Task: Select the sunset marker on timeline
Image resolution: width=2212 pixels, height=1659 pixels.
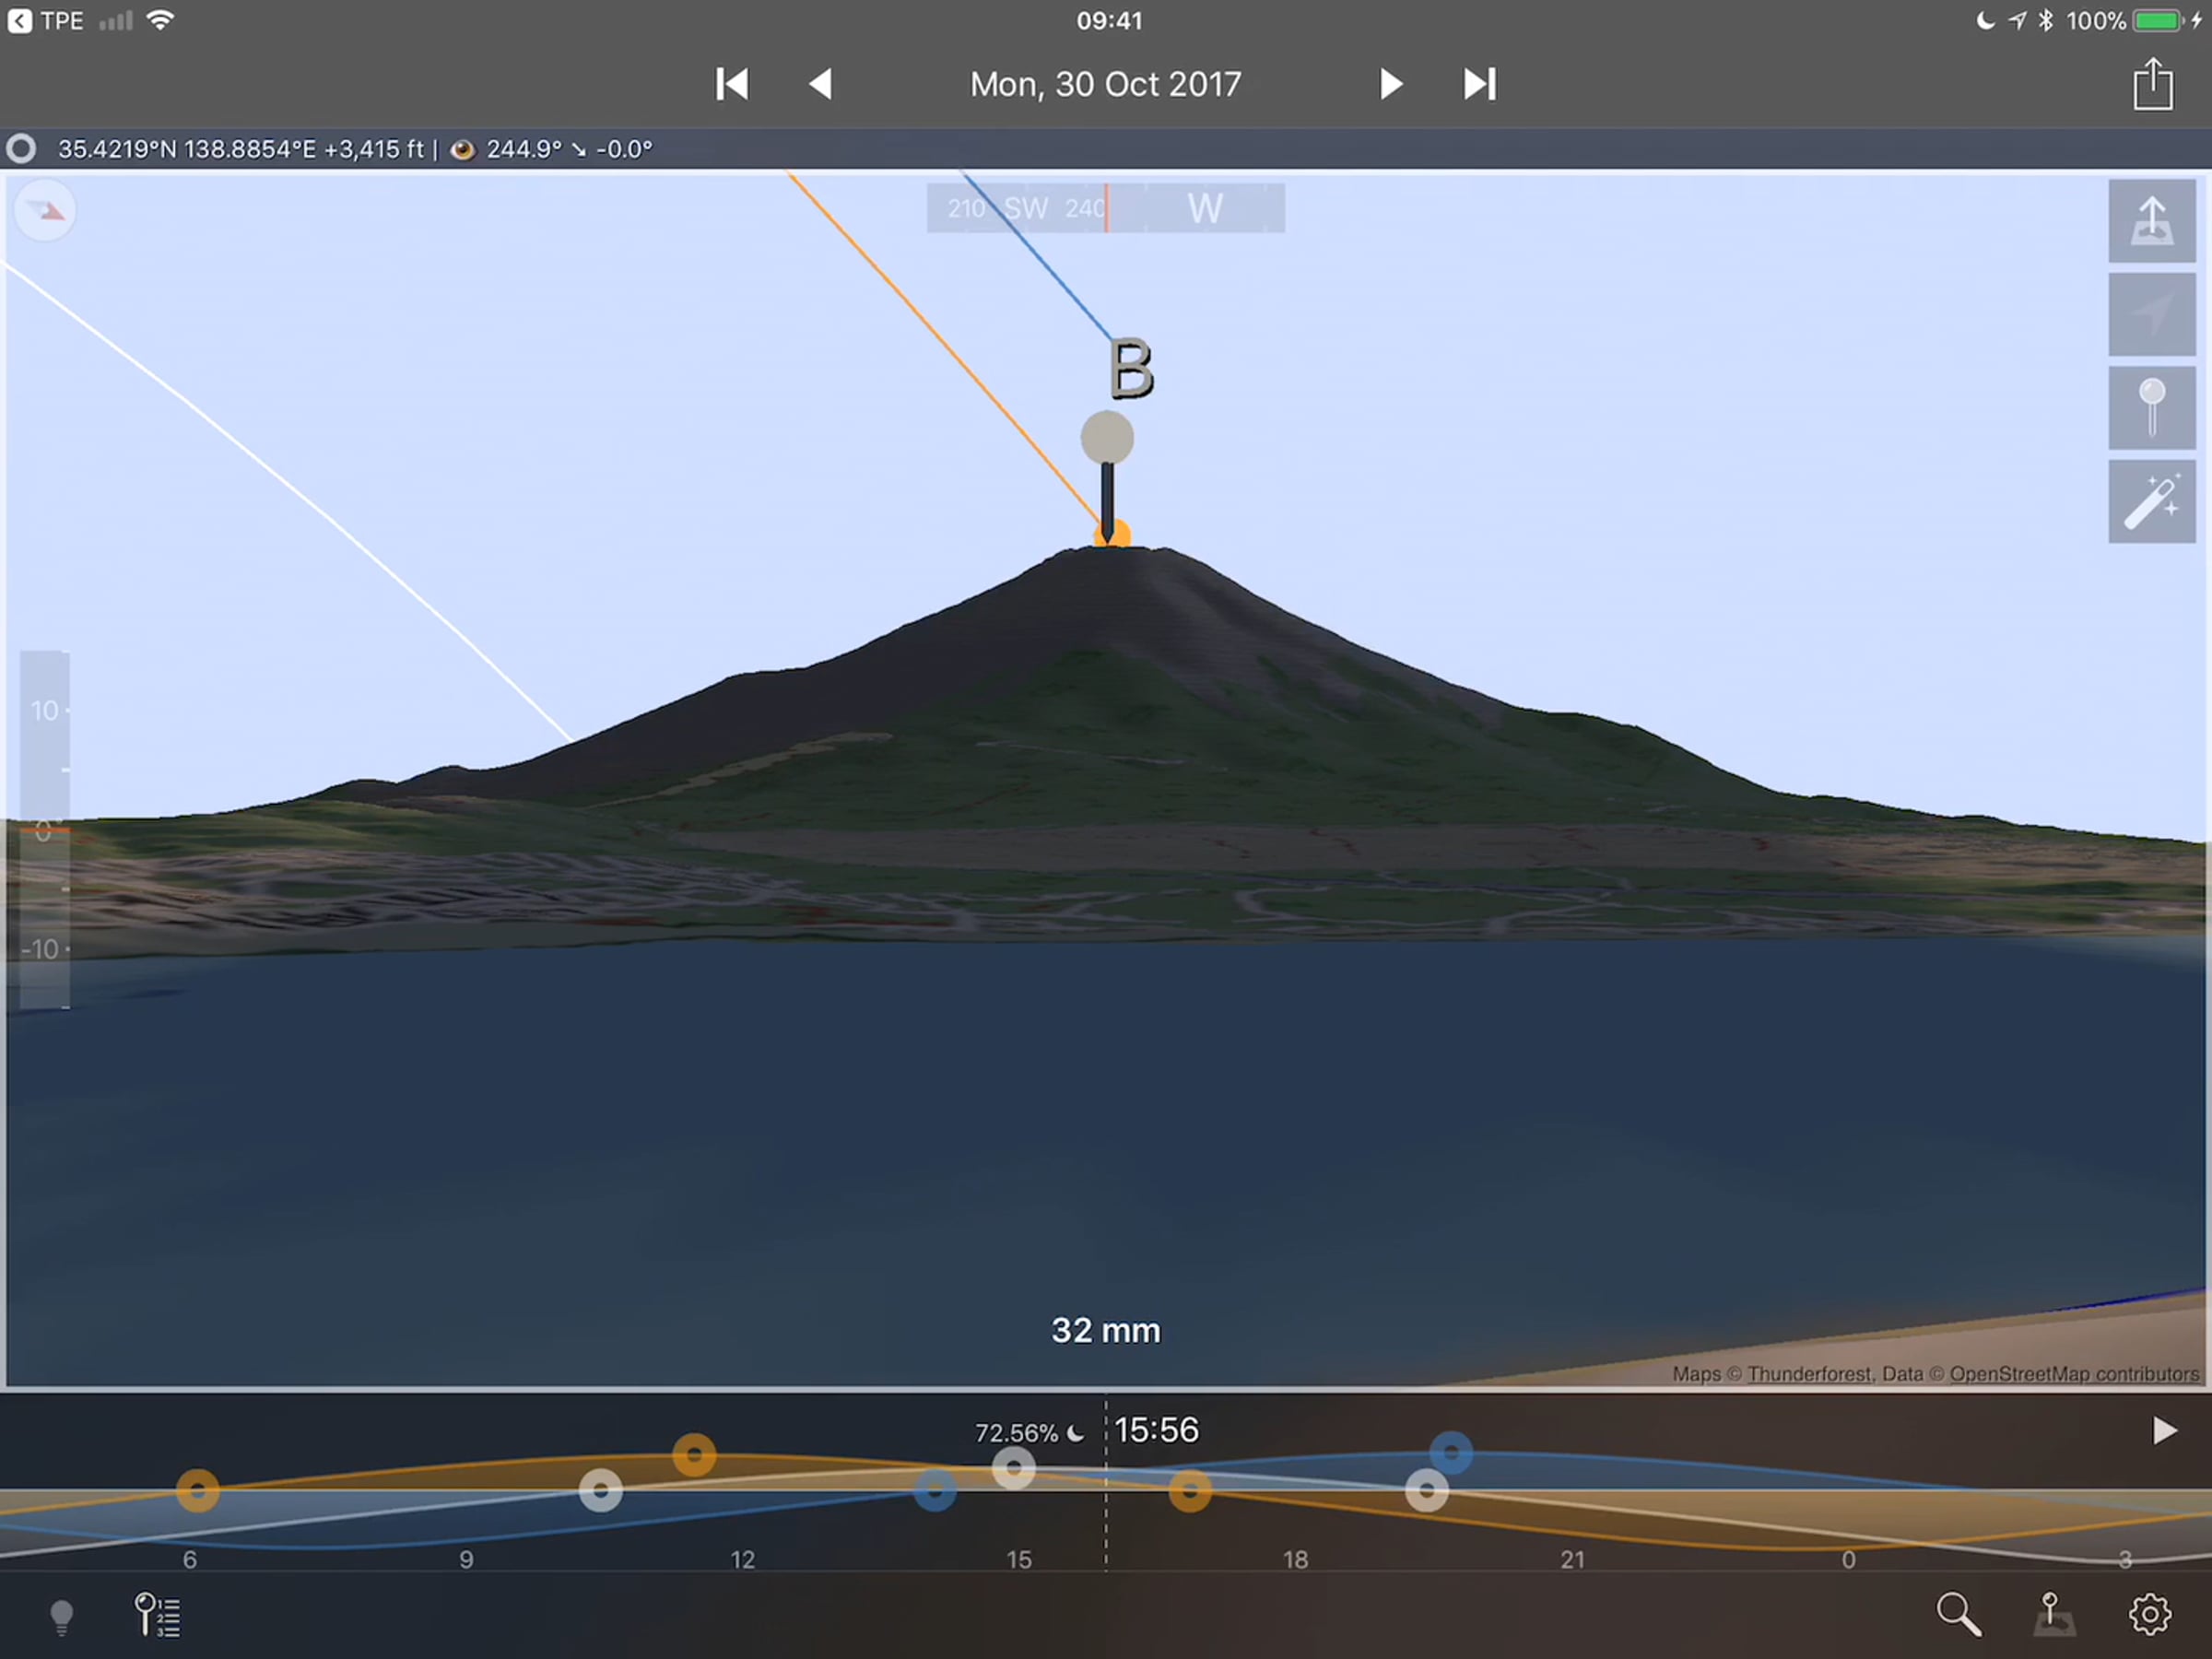Action: click(x=1190, y=1492)
